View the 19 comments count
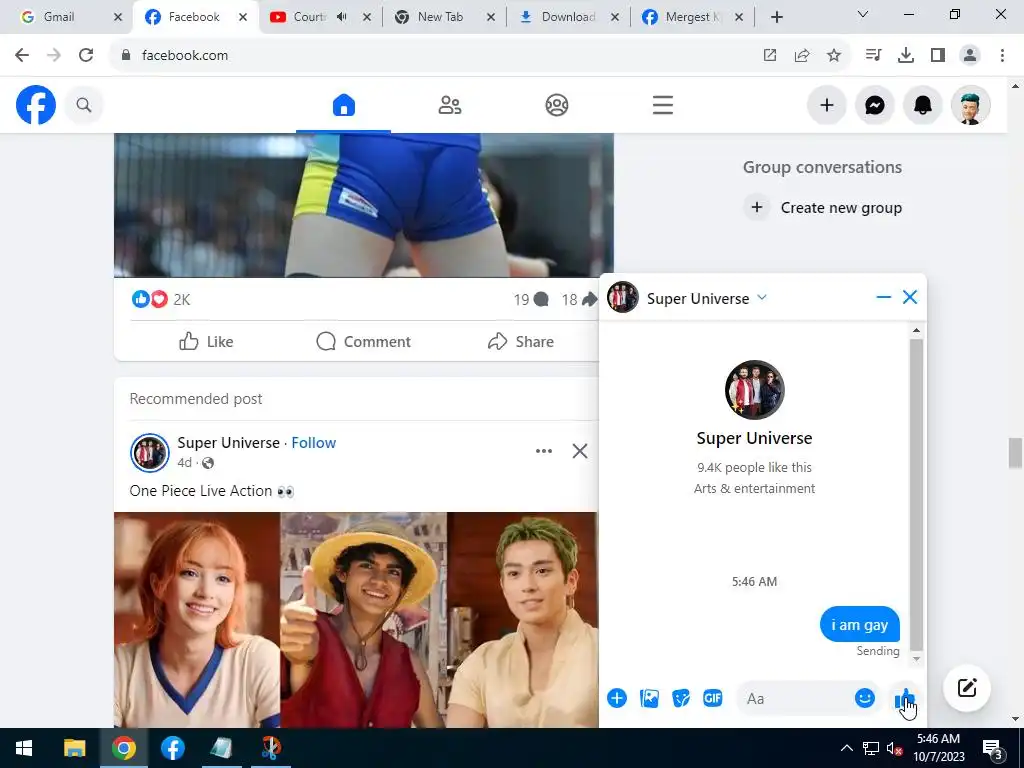The width and height of the screenshot is (1024, 768). [530, 300]
